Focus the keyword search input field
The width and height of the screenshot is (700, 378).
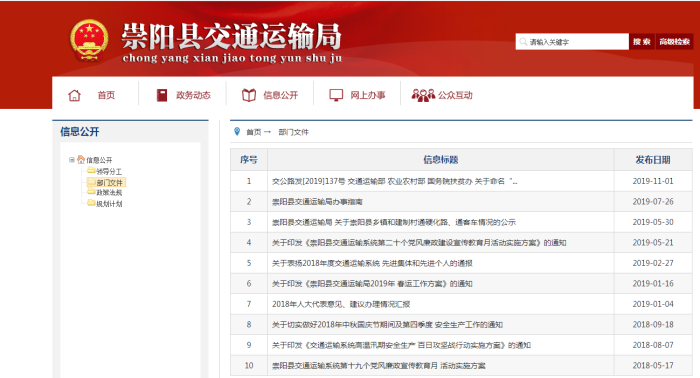coord(572,42)
